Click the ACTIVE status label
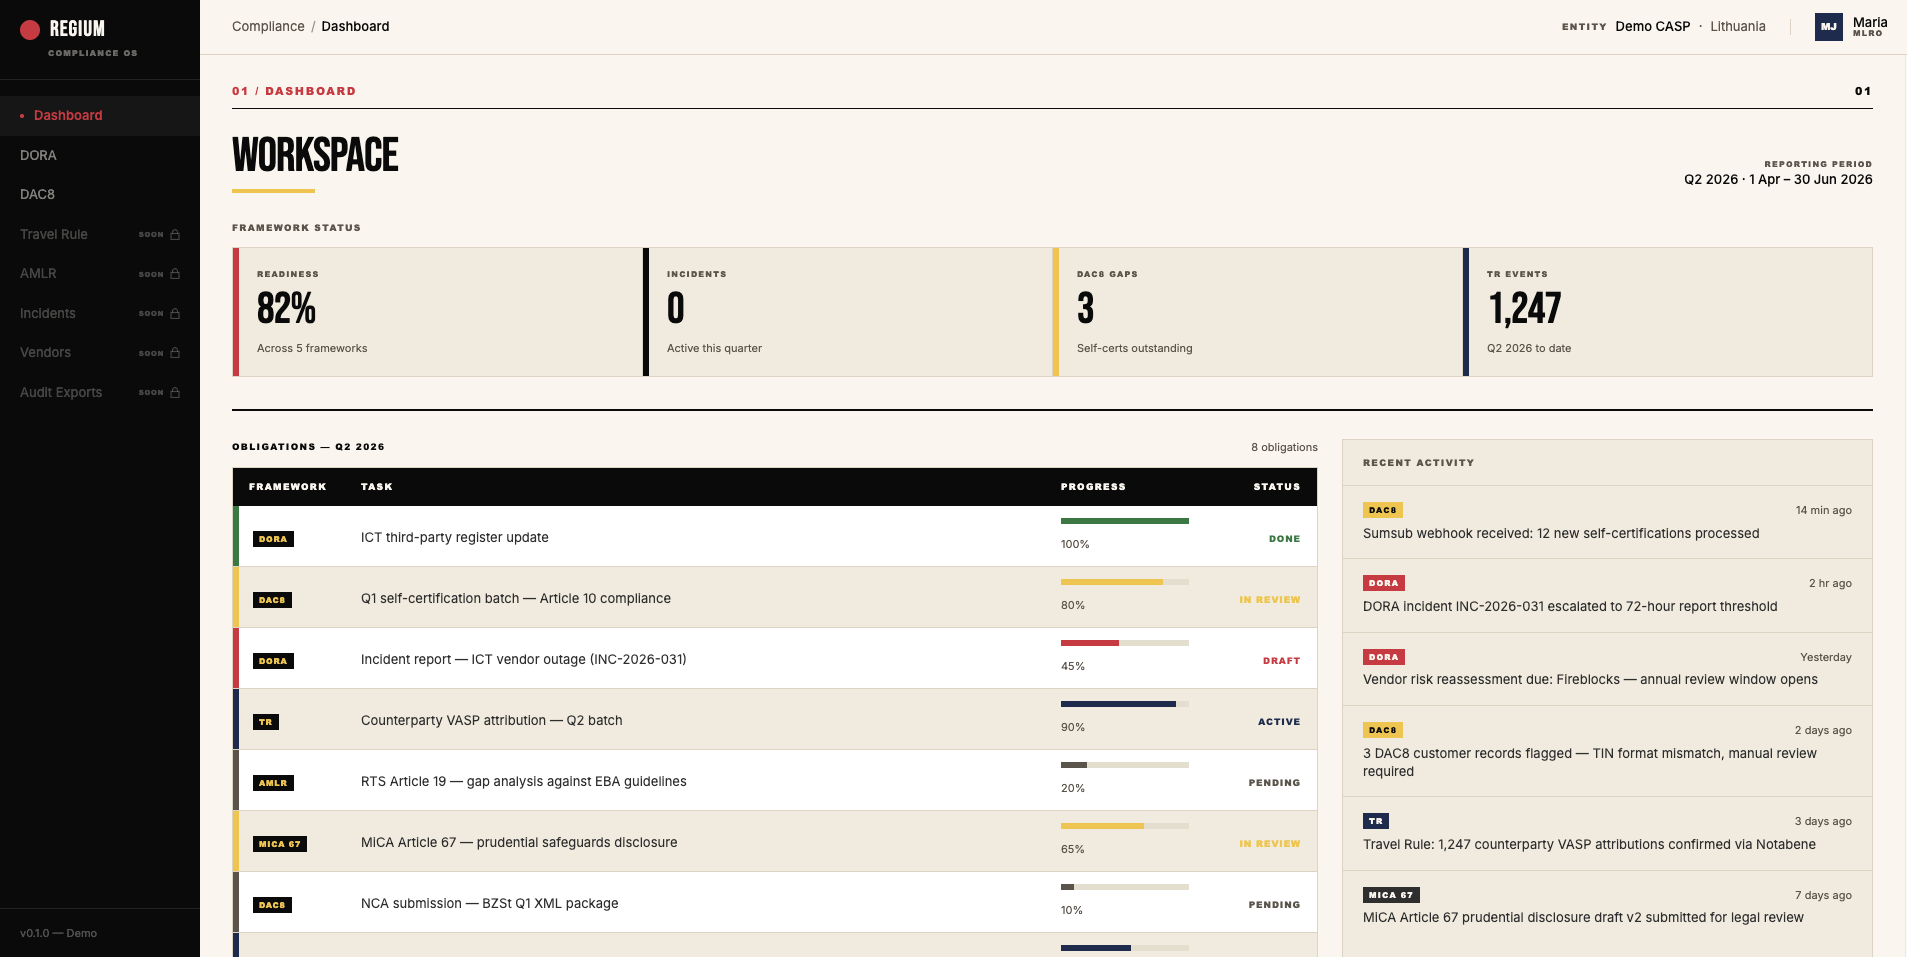 [x=1279, y=722]
